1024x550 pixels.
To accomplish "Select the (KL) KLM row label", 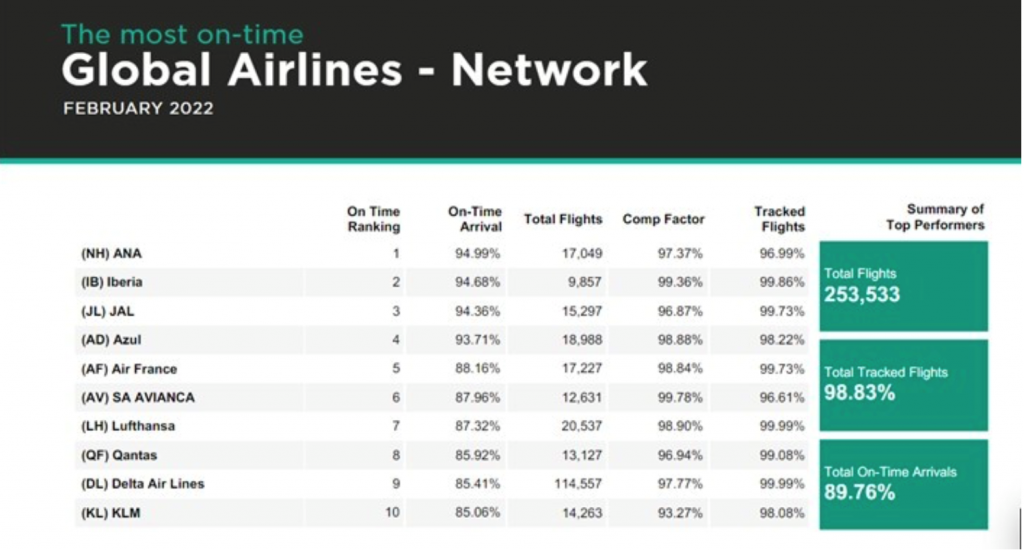I will (x=109, y=513).
